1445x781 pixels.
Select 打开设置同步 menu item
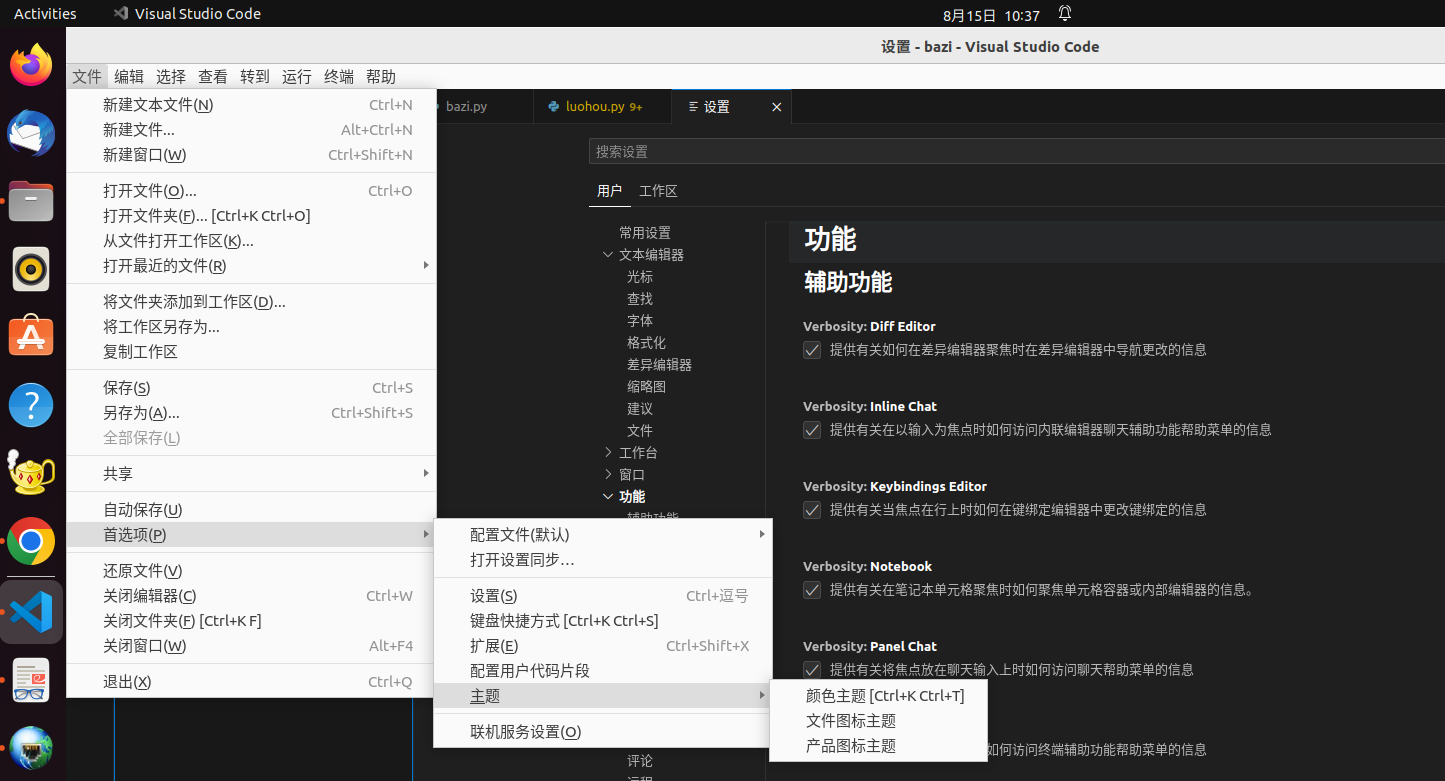point(603,560)
